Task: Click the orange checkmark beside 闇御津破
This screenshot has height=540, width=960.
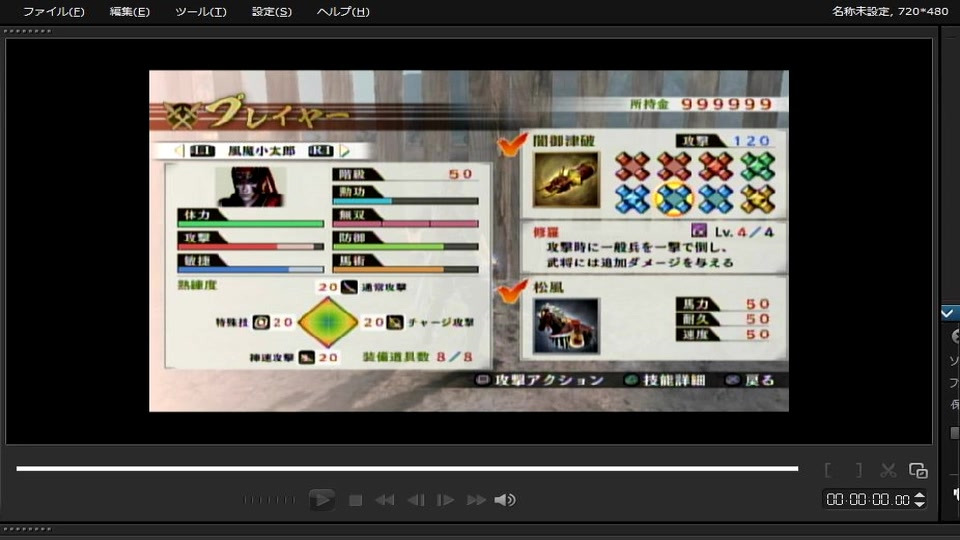Action: tap(512, 144)
